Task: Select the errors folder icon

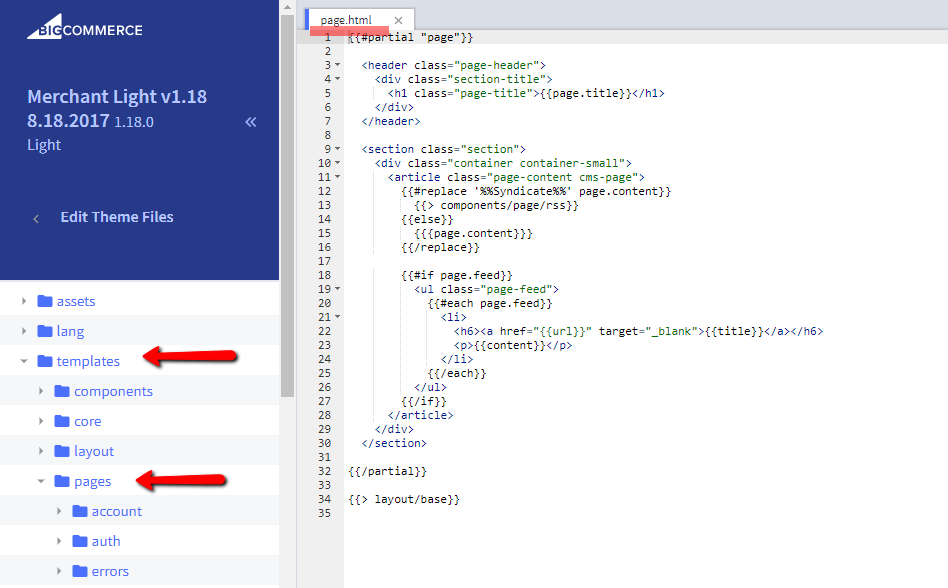Action: coord(80,570)
